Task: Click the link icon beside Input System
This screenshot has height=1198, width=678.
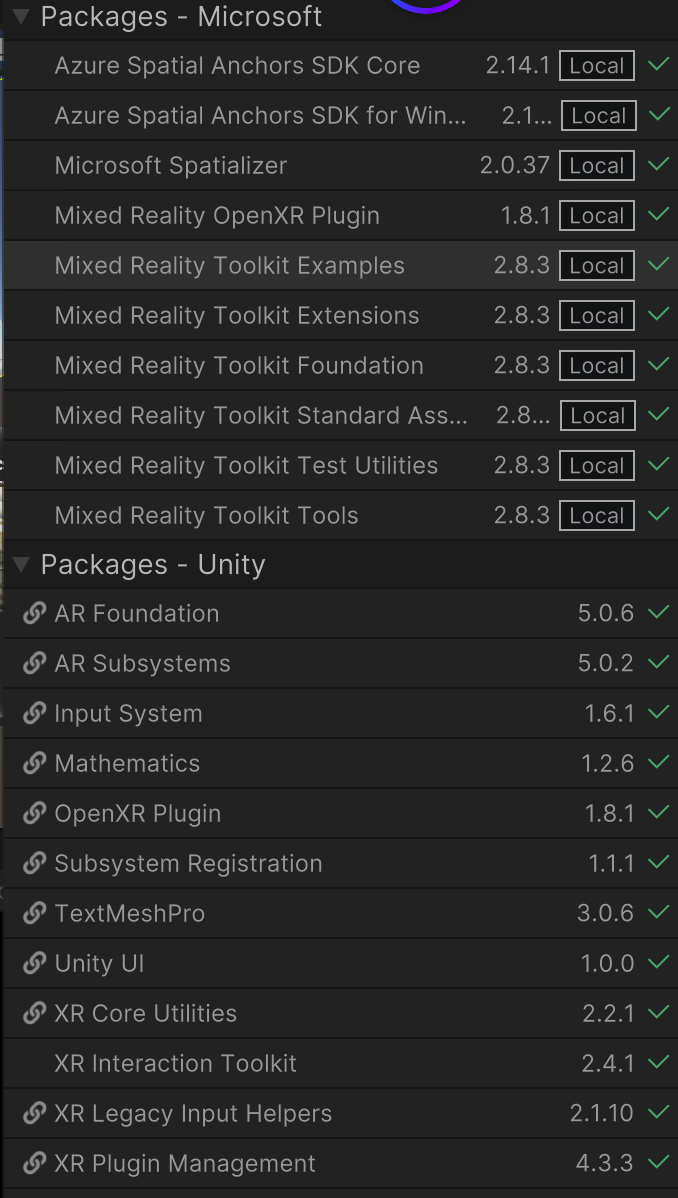Action: click(x=33, y=713)
